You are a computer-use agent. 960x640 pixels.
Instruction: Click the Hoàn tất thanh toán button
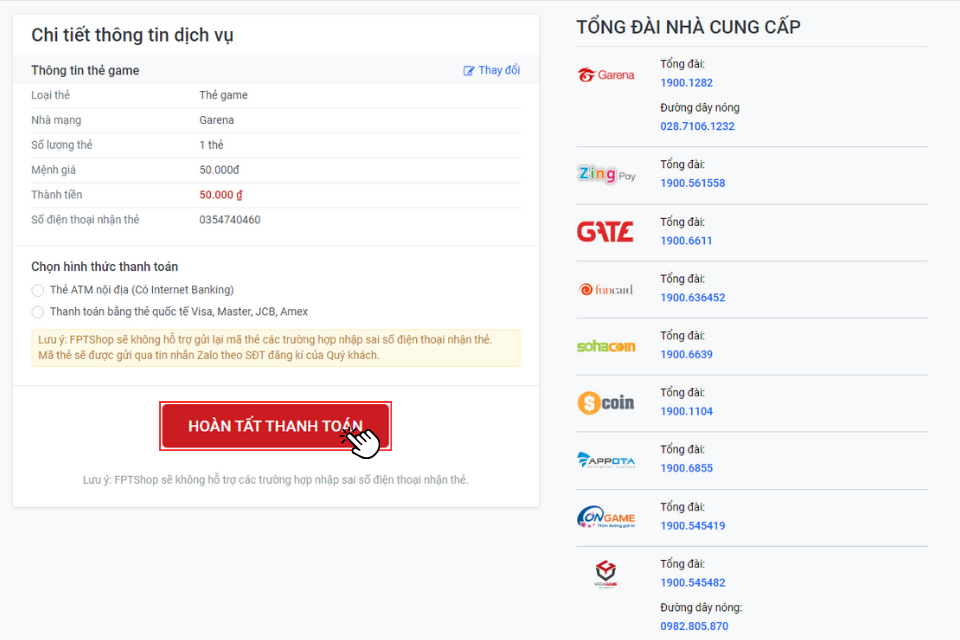tap(276, 426)
